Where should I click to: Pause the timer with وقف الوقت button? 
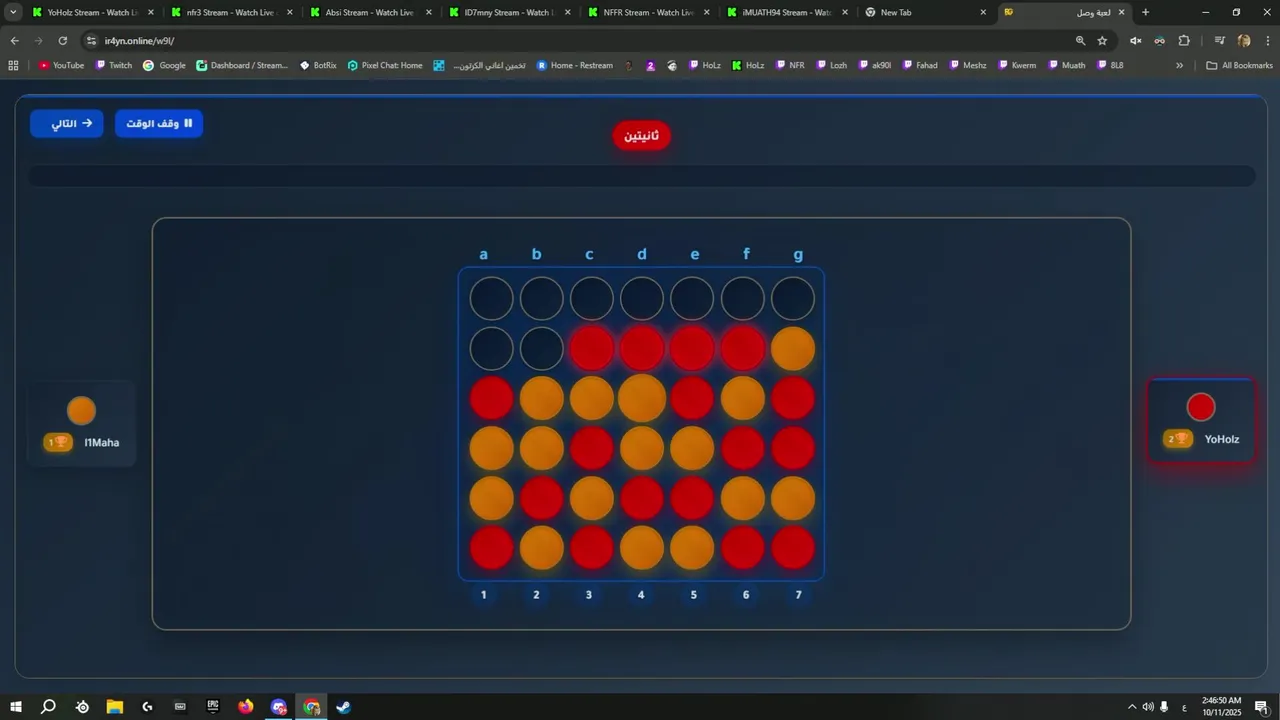(x=159, y=123)
